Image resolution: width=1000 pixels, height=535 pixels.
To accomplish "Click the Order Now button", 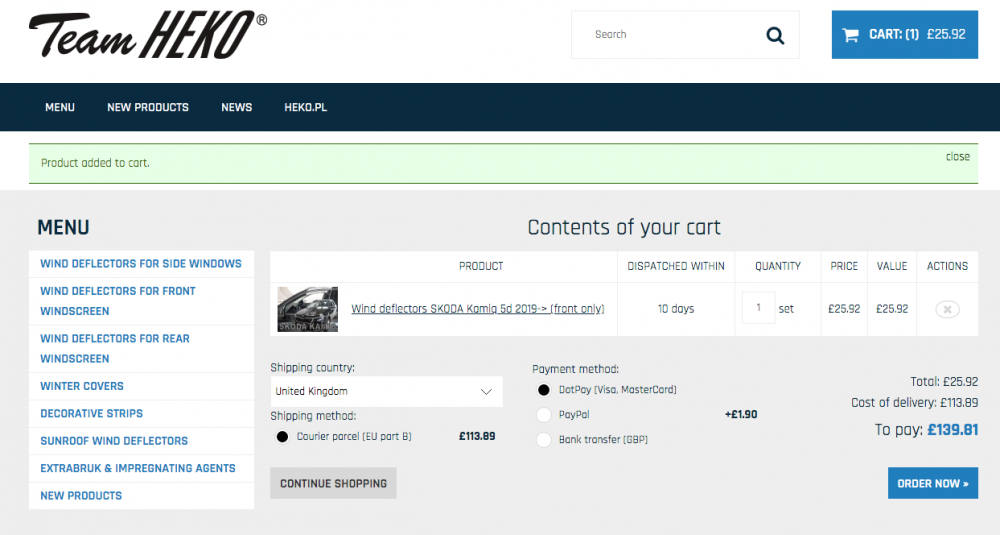I will 932,483.
